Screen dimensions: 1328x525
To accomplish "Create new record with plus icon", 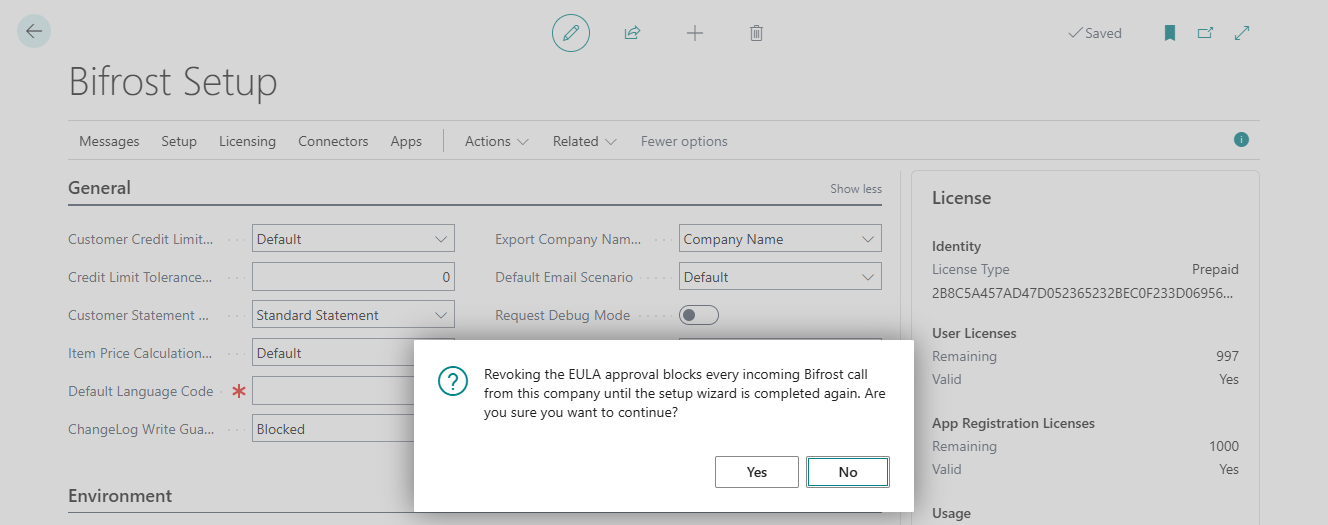I will (695, 33).
